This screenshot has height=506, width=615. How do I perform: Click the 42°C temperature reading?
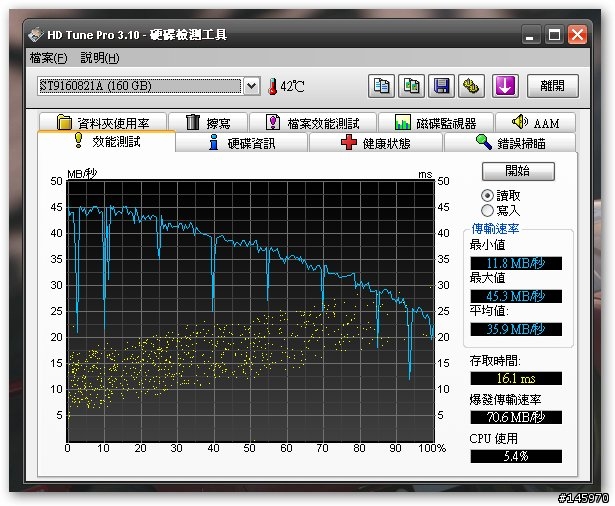[292, 86]
